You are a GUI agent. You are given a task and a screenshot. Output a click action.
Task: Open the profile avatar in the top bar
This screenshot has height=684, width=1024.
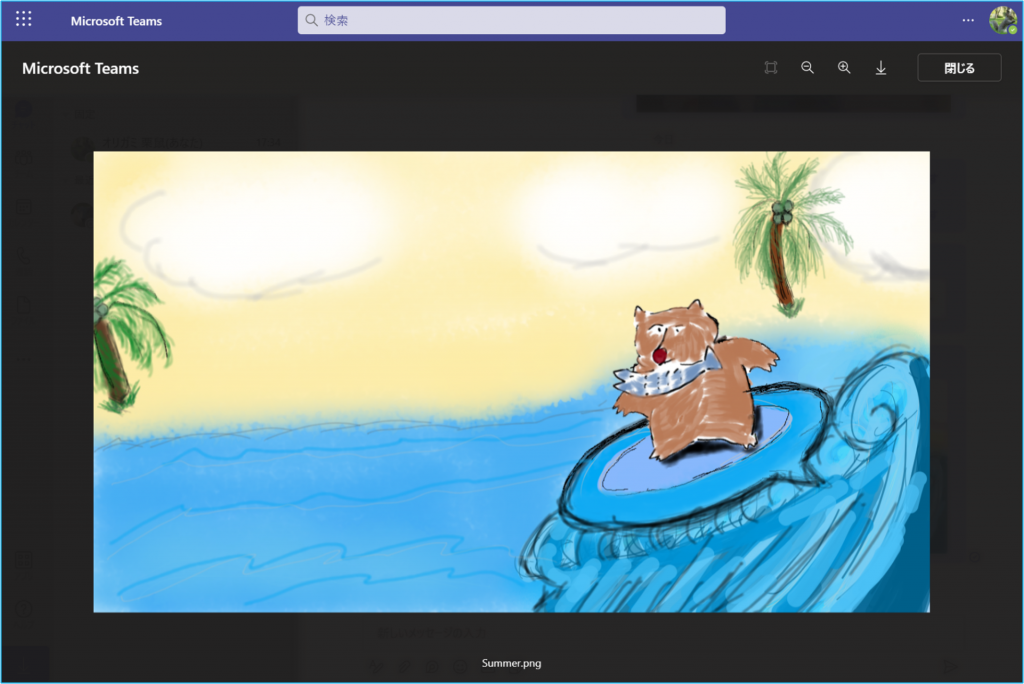[x=1001, y=19]
